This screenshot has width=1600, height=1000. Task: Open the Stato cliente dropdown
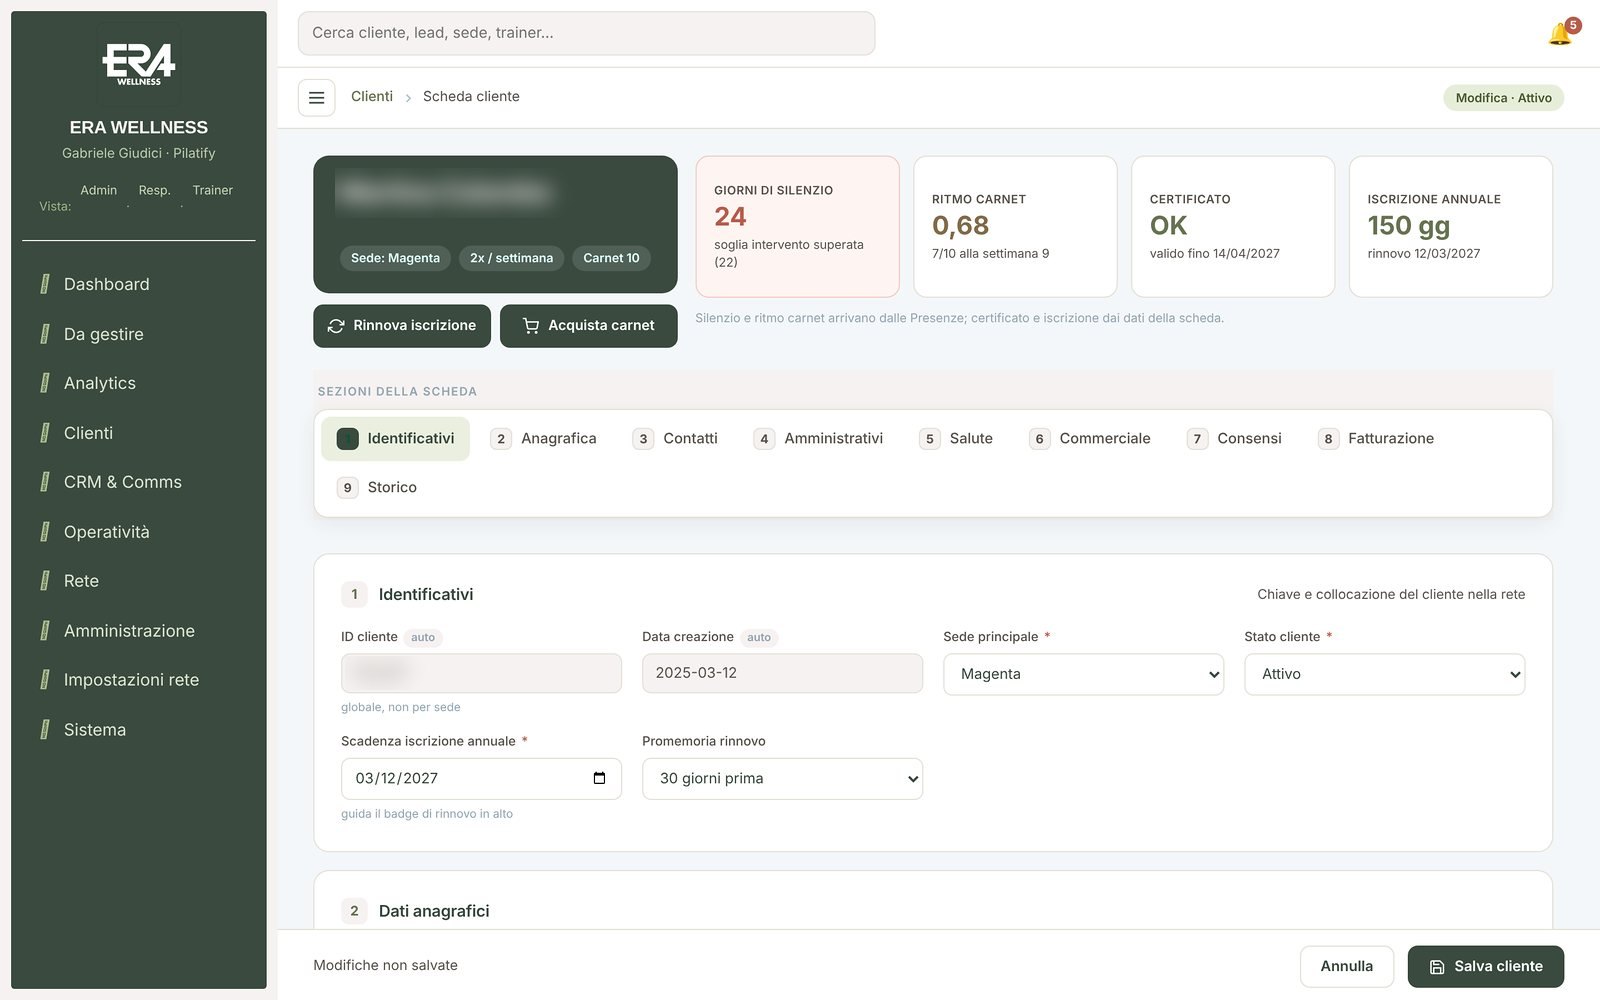[1384, 674]
